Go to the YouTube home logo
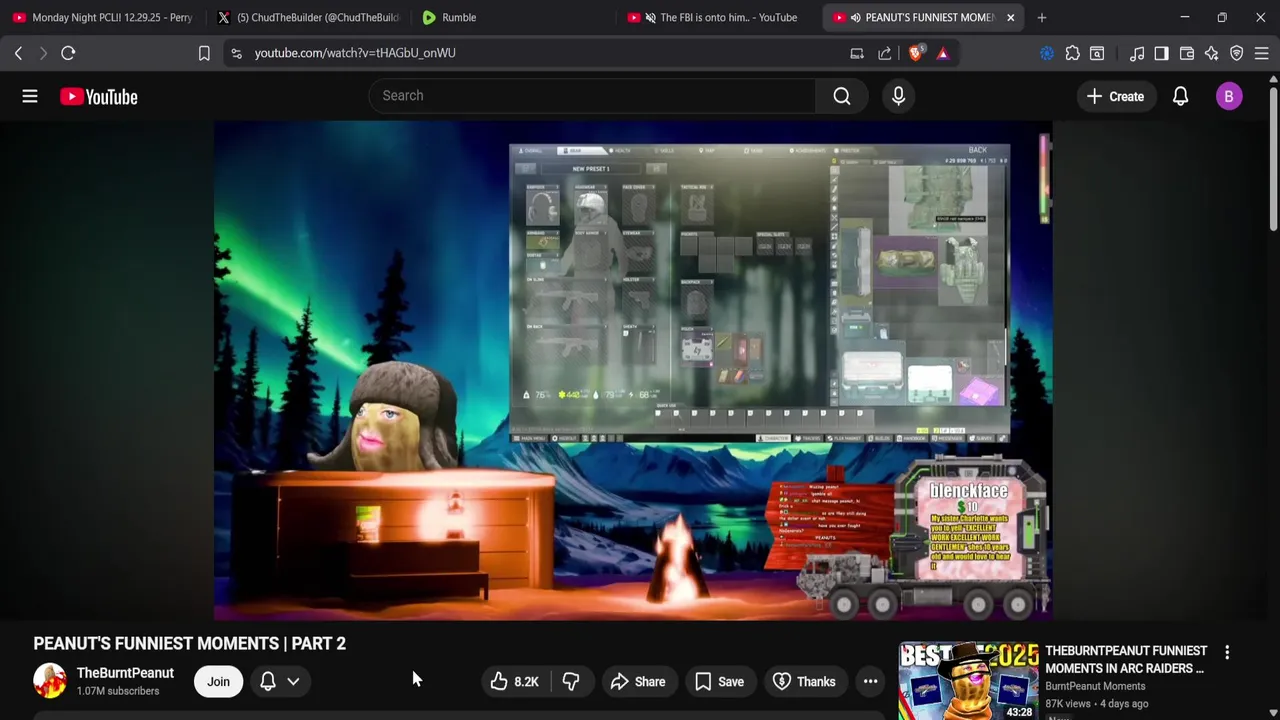Image resolution: width=1280 pixels, height=720 pixels. [98, 96]
